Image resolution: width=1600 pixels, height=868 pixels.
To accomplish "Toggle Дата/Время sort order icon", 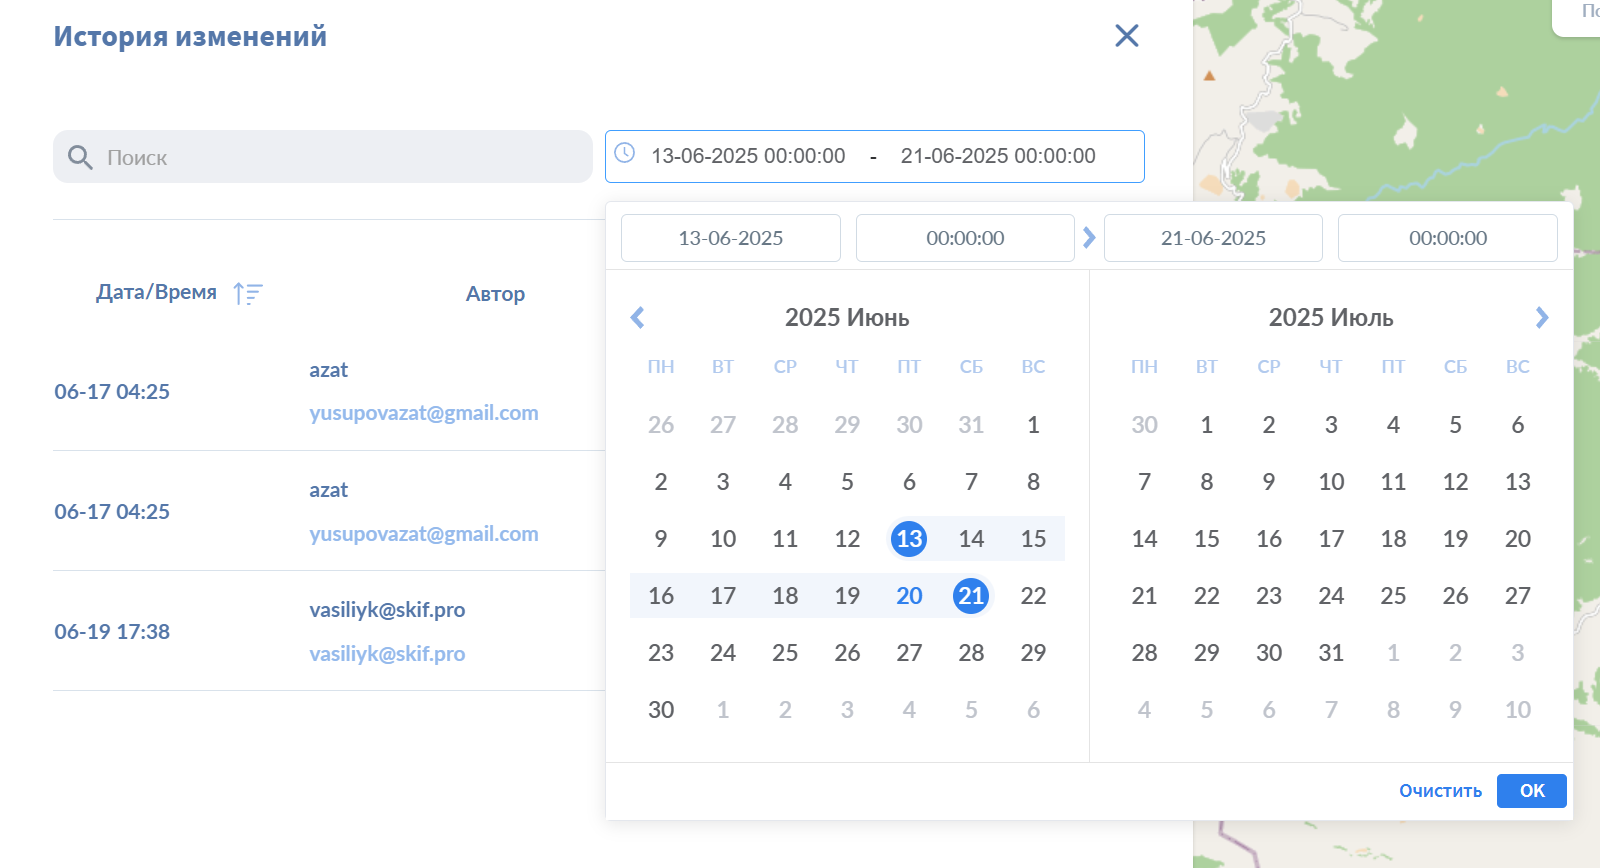I will click(247, 293).
